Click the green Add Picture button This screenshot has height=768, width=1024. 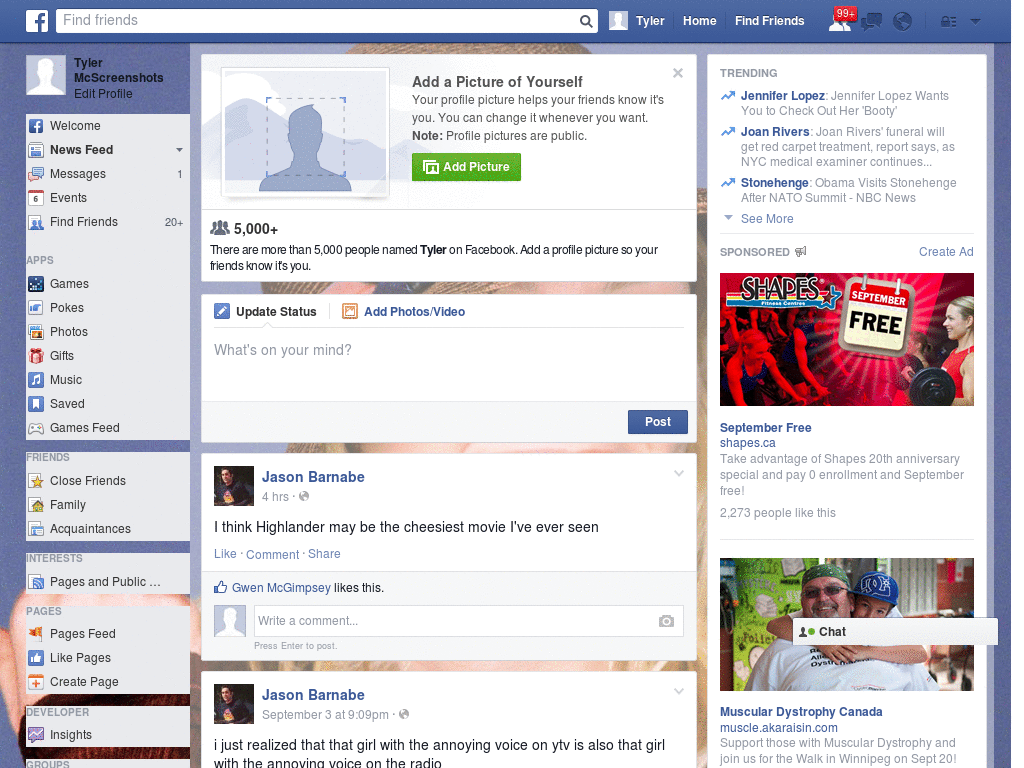466,167
